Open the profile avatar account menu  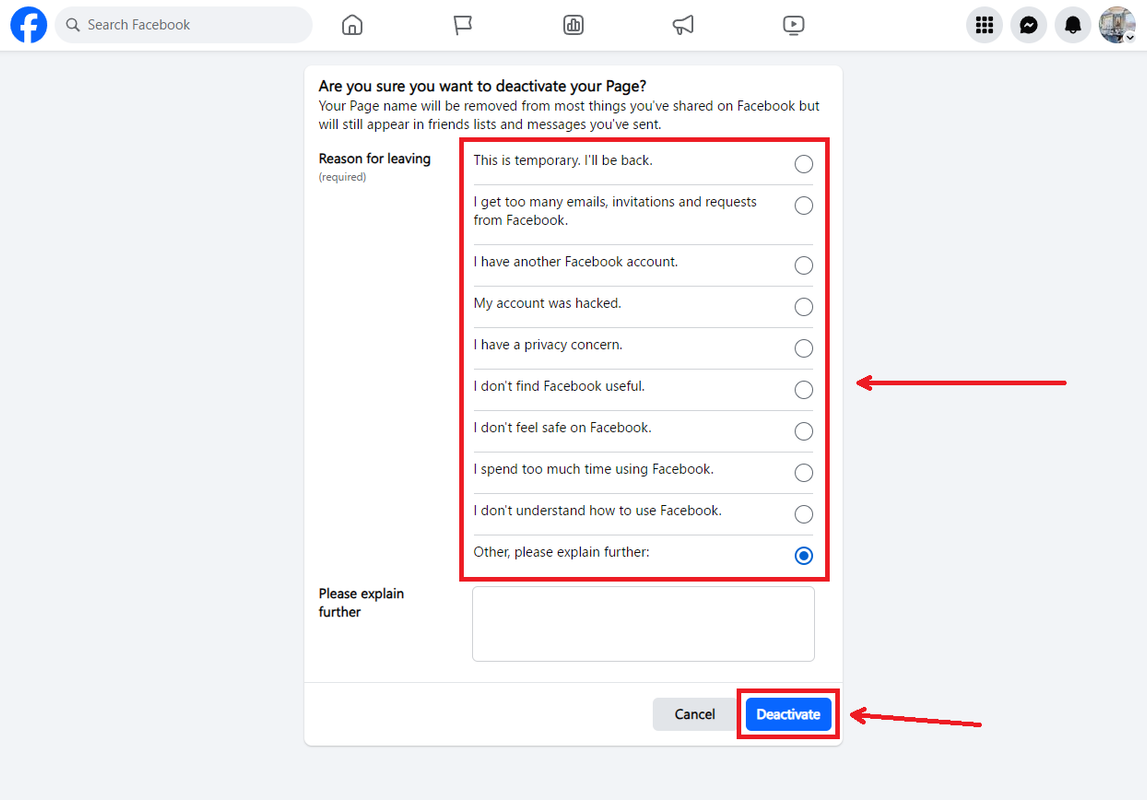[1117, 25]
